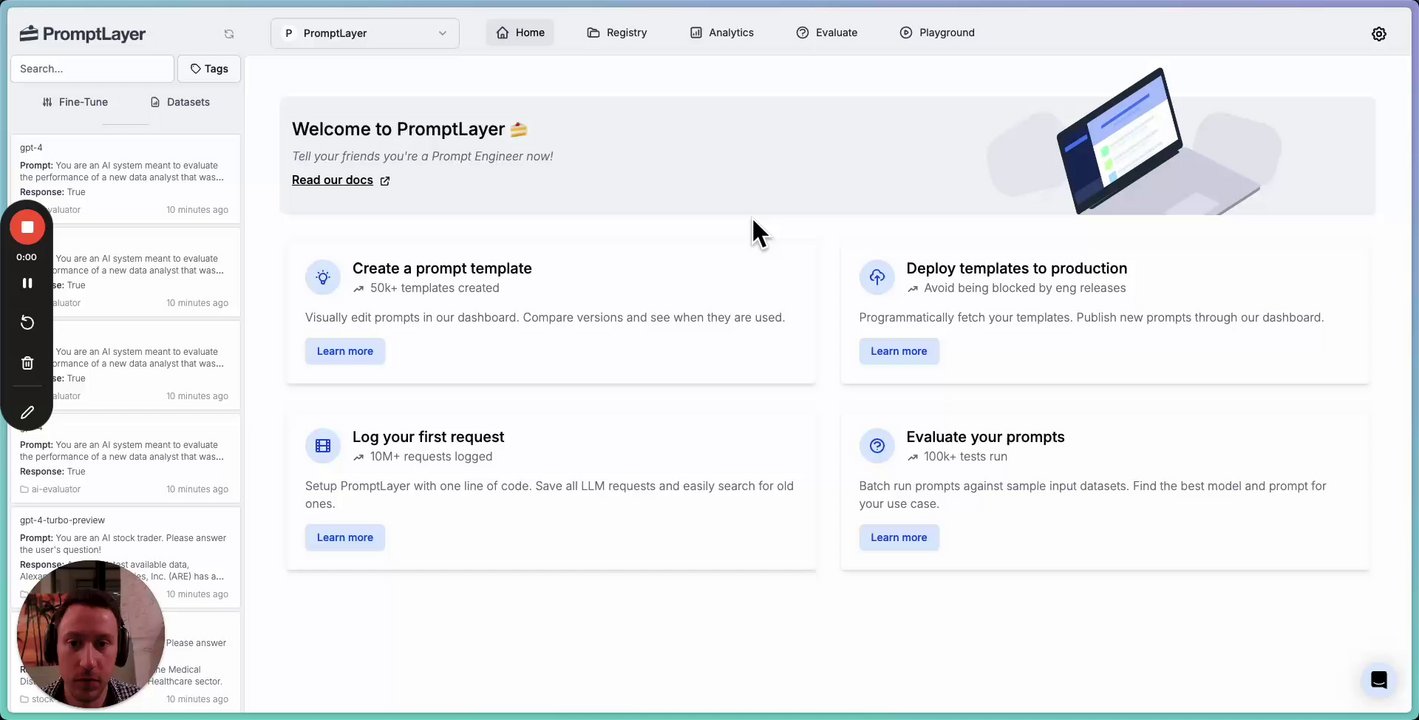Open the Tags filter
The image size is (1419, 720).
pos(209,69)
